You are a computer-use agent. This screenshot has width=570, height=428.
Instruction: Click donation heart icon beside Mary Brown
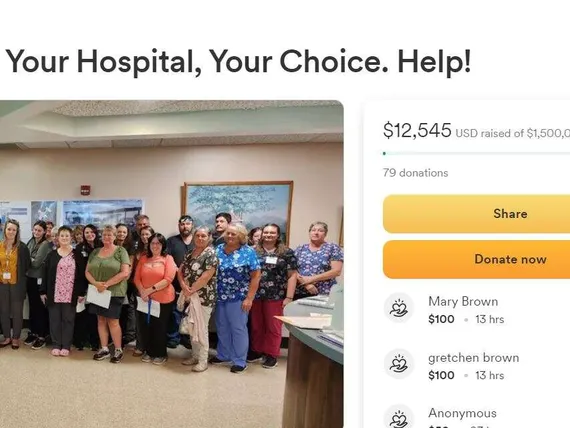pyautogui.click(x=399, y=308)
